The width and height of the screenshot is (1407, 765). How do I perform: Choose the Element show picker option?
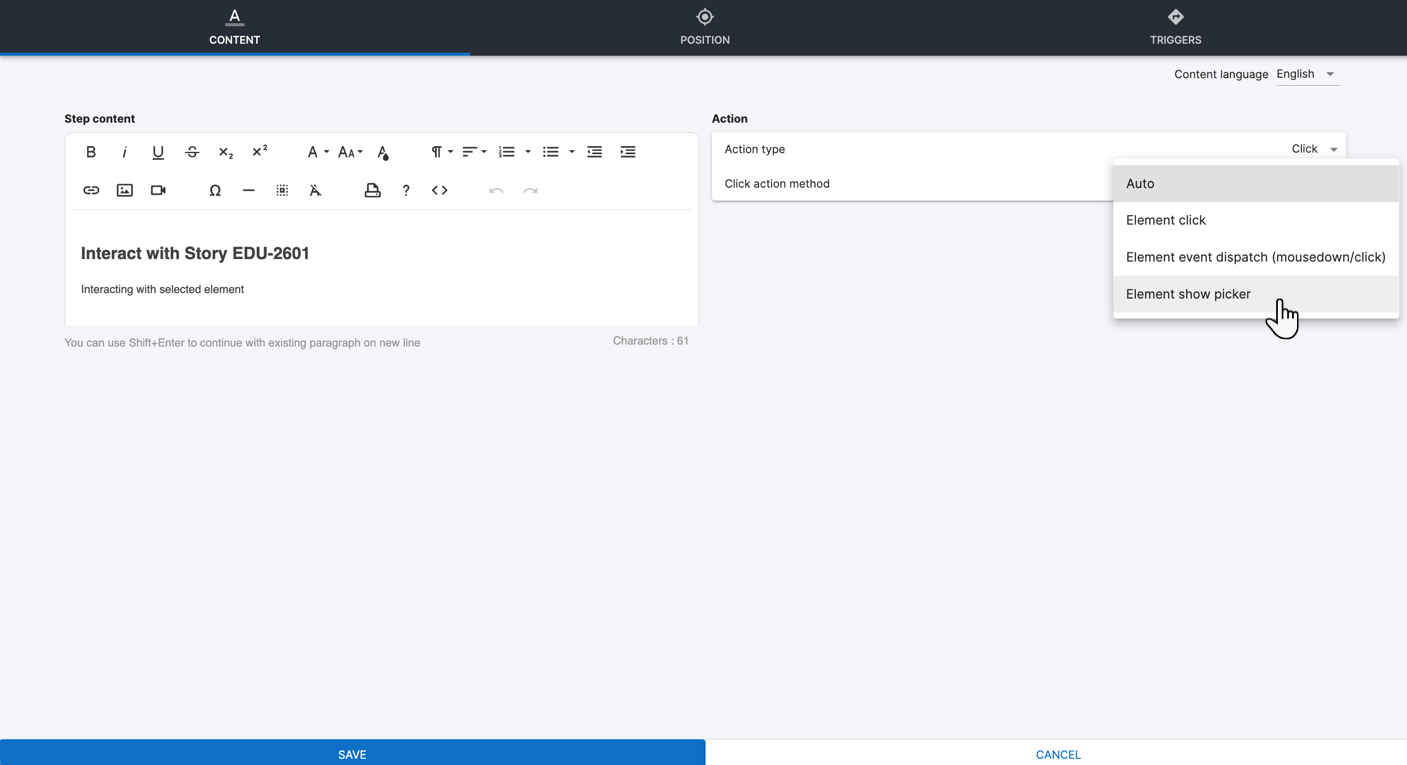[1188, 294]
